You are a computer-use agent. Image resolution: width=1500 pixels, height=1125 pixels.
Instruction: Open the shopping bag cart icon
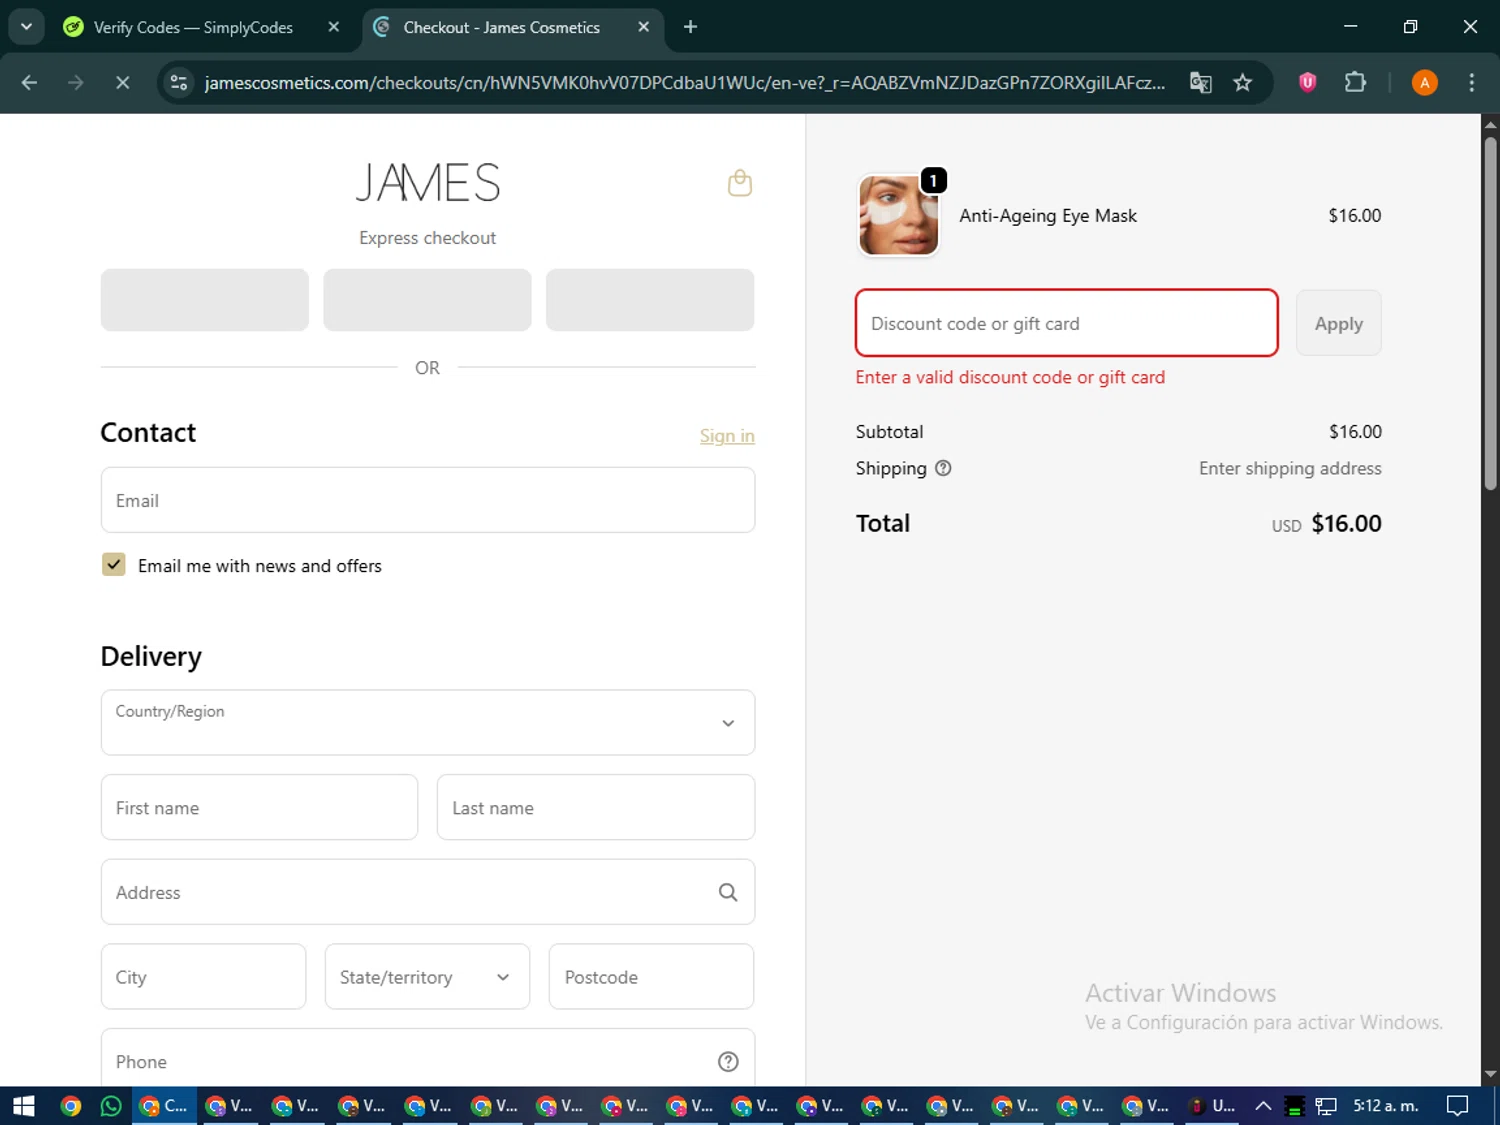point(740,183)
